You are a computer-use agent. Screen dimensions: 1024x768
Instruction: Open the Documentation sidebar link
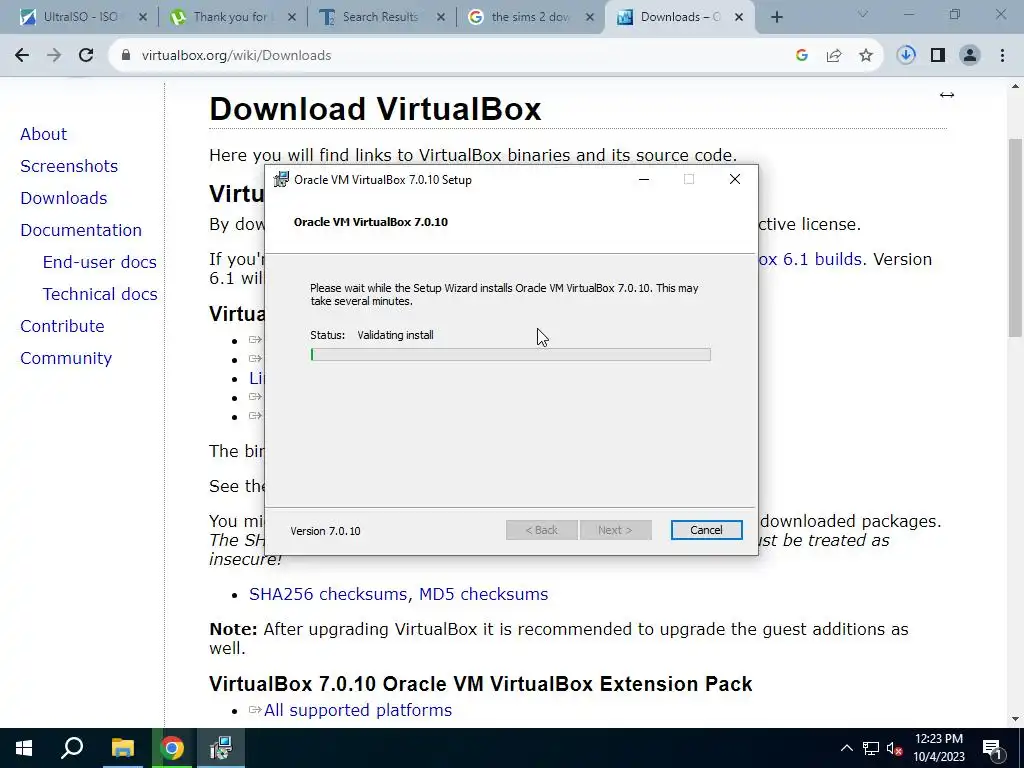click(x=81, y=230)
